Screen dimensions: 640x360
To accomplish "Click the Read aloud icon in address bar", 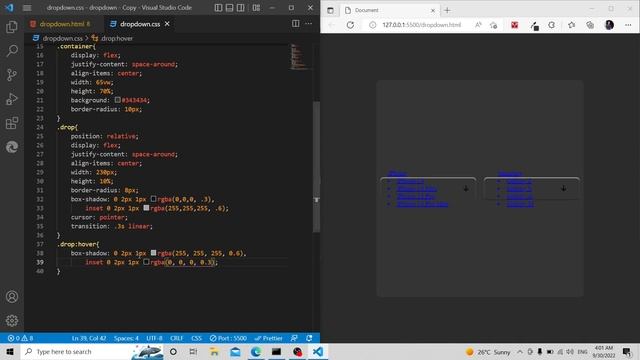I will pos(478,25).
